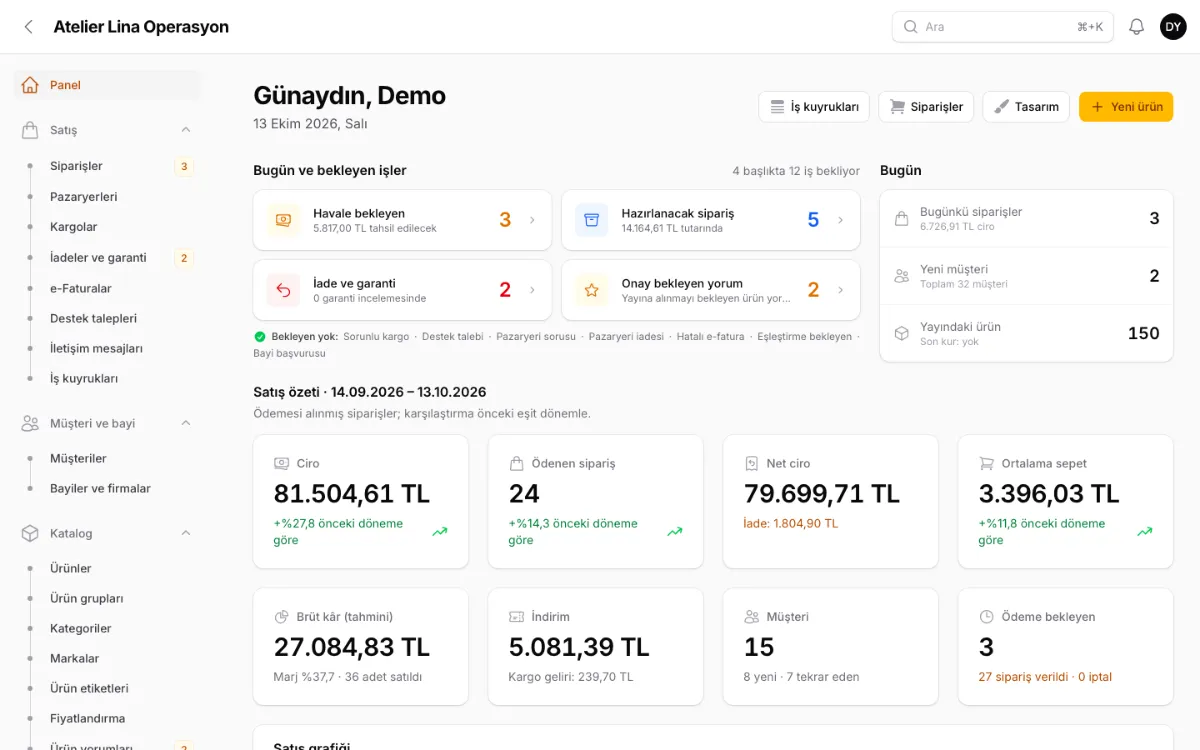The width and height of the screenshot is (1200, 750).
Task: Click the Satış shopping bag icon
Action: pos(30,130)
